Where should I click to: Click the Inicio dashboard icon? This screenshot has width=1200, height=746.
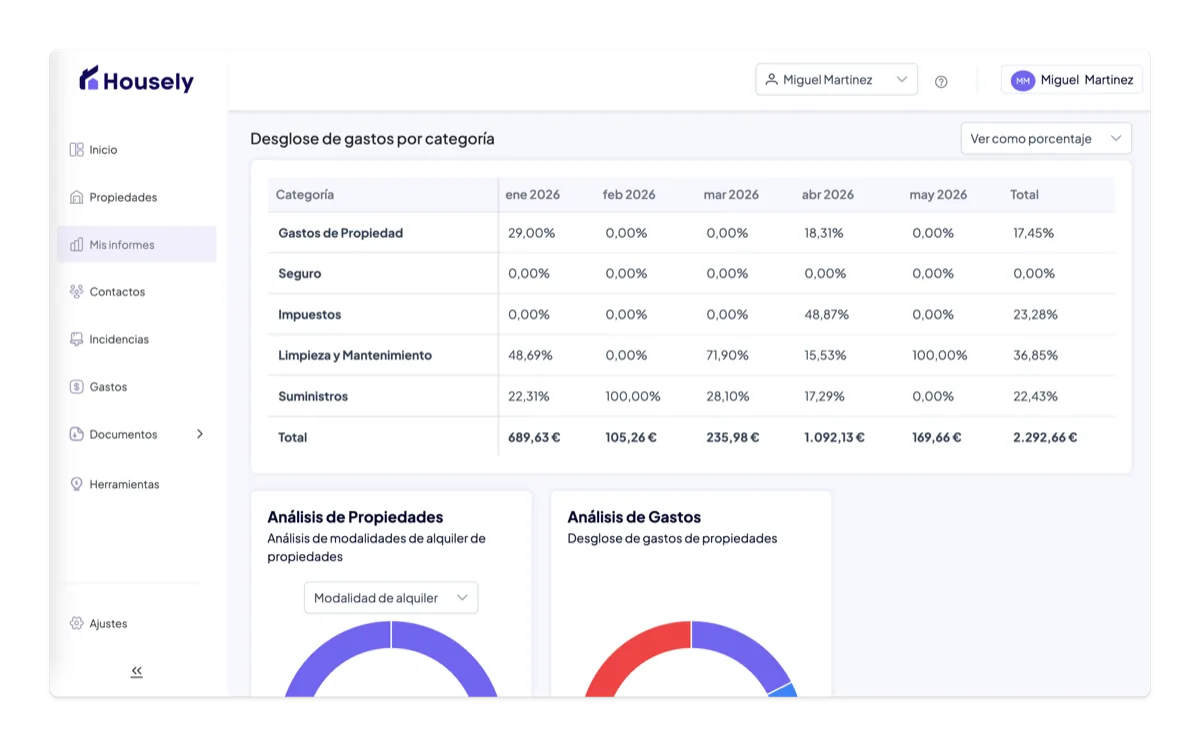[76, 150]
